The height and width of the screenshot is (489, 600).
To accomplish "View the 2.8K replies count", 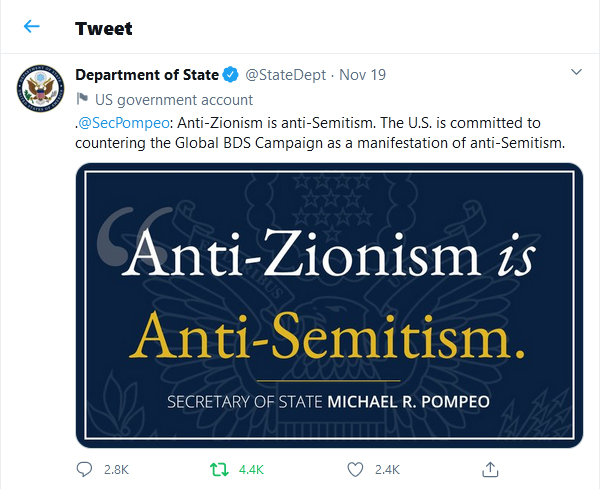I will [x=116, y=468].
